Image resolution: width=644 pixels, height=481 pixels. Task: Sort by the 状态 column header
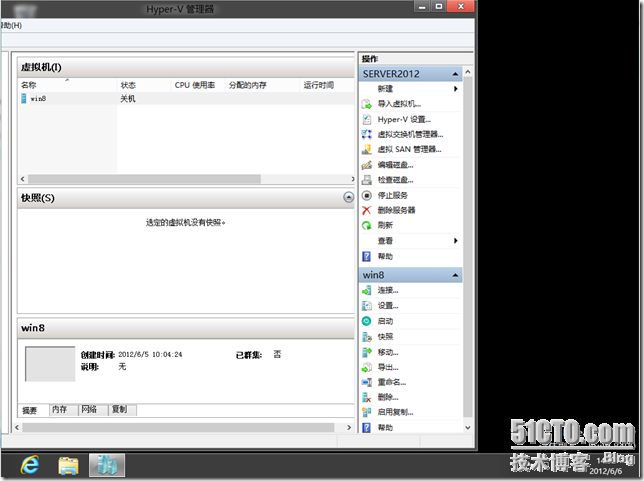click(128, 86)
